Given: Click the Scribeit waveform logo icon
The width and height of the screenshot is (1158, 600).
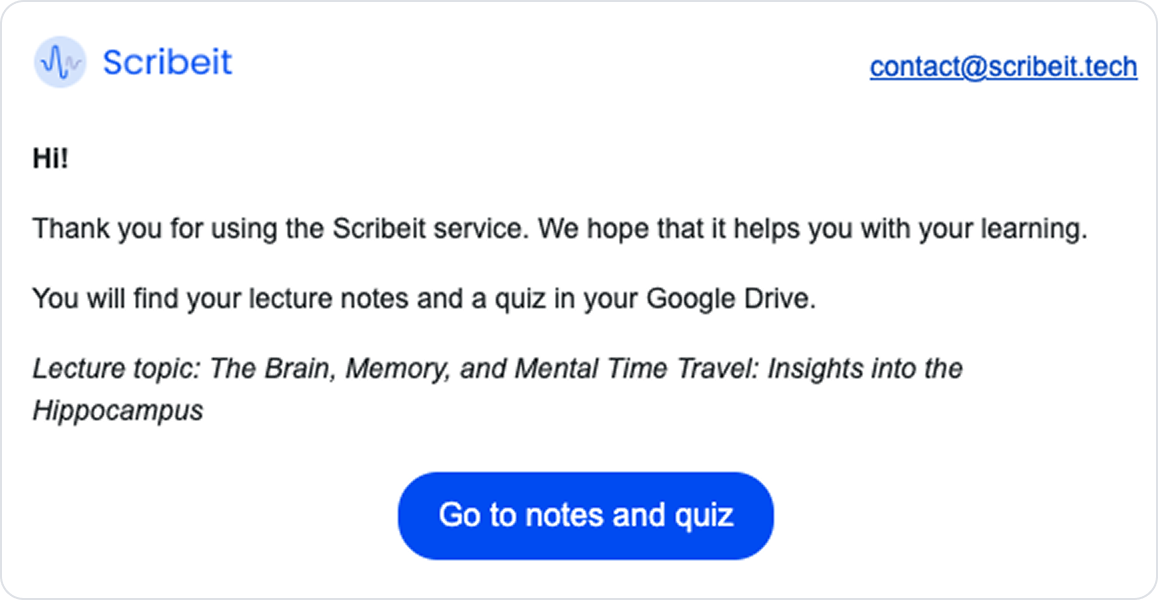Looking at the screenshot, I should pyautogui.click(x=61, y=62).
